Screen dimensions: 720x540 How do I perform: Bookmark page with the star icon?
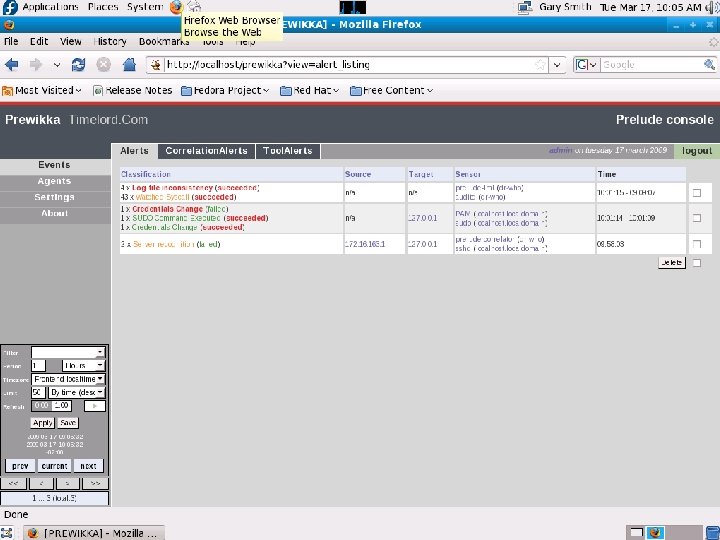(541, 65)
